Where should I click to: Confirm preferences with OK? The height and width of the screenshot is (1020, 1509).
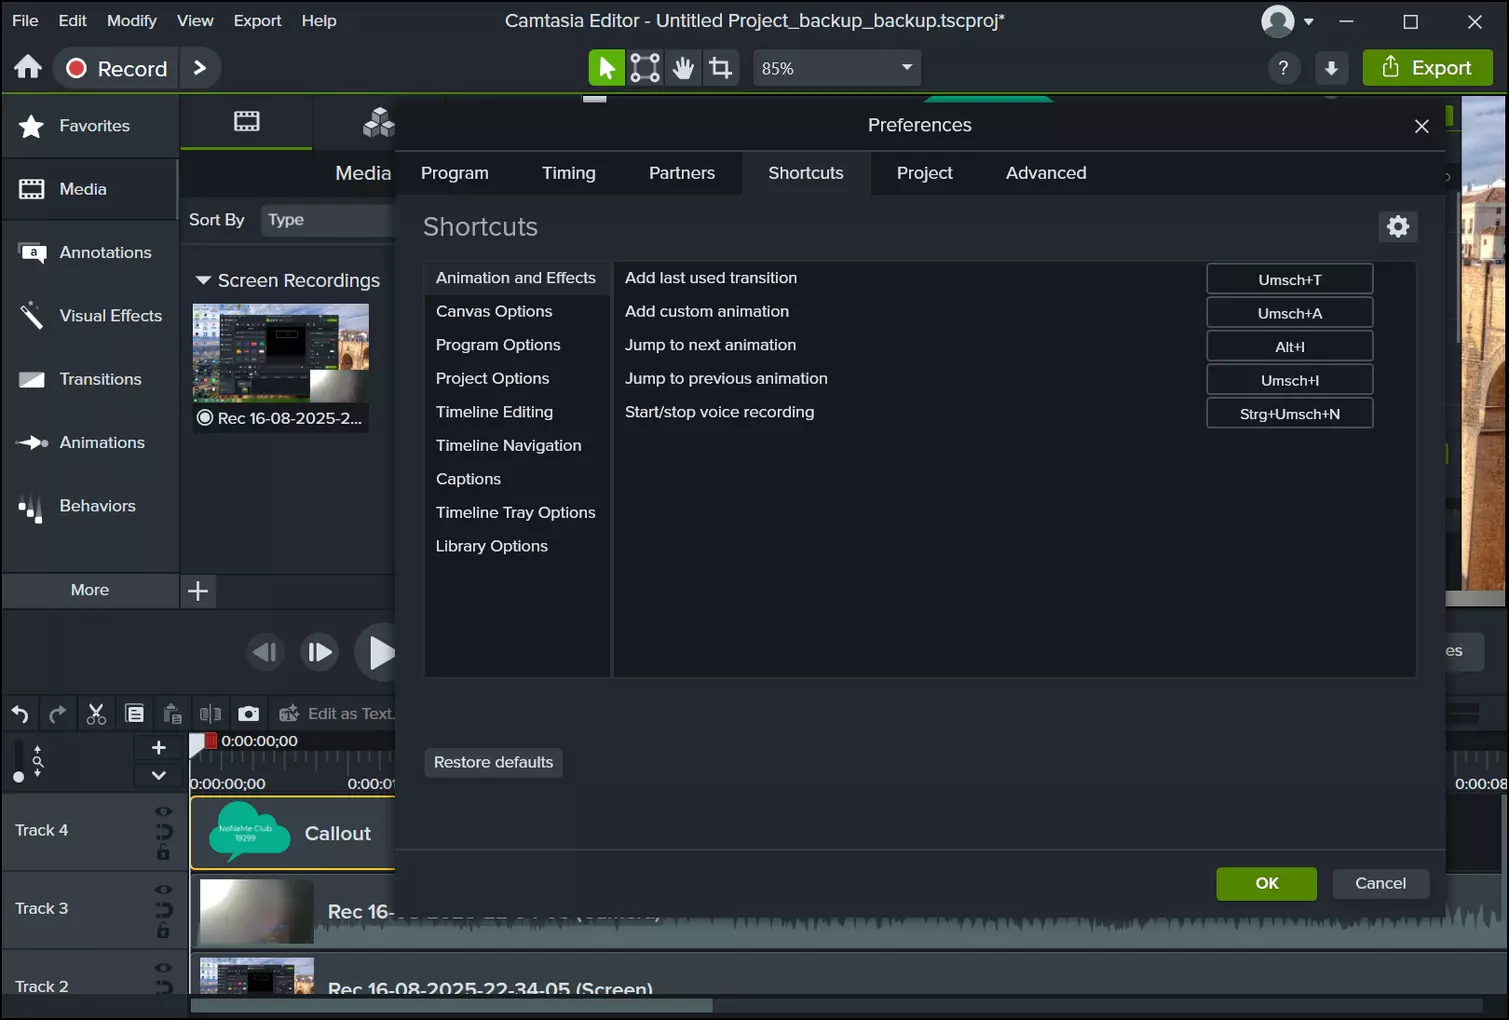coord(1267,883)
